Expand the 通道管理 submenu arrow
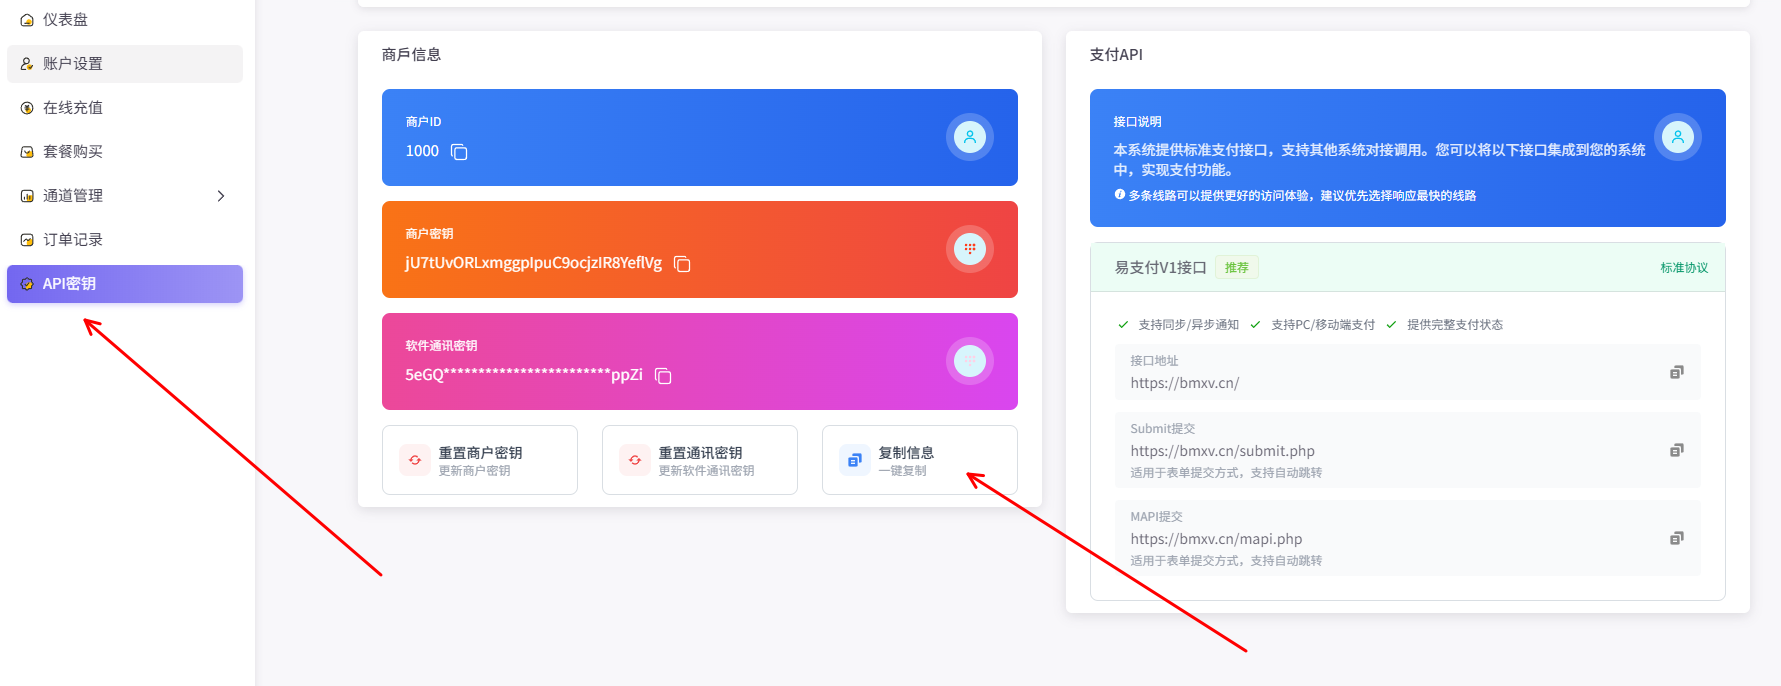 pyautogui.click(x=221, y=196)
